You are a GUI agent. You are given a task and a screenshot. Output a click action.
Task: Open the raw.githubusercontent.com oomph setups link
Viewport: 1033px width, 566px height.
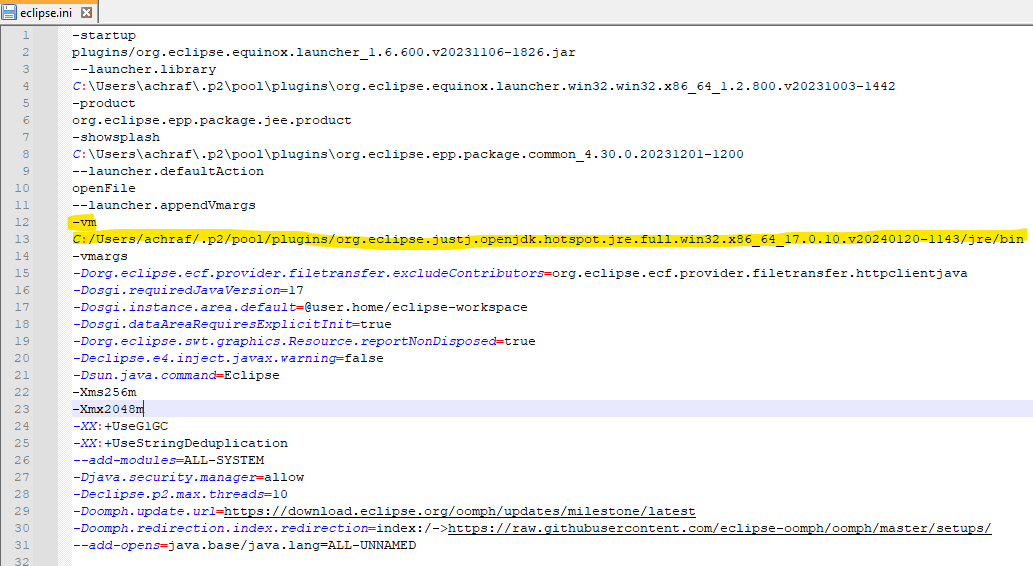tap(719, 528)
